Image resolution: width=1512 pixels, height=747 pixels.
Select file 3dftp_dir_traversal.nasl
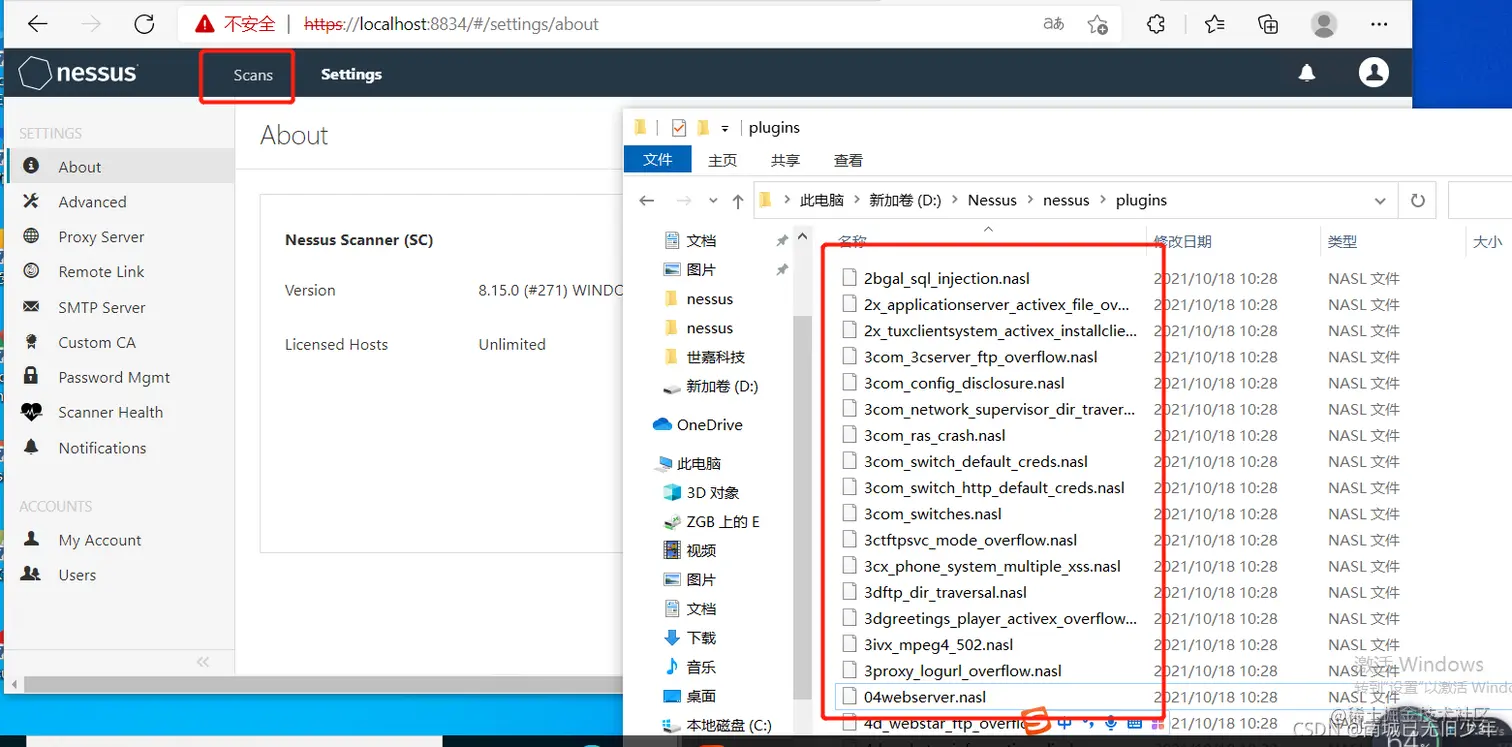(945, 592)
